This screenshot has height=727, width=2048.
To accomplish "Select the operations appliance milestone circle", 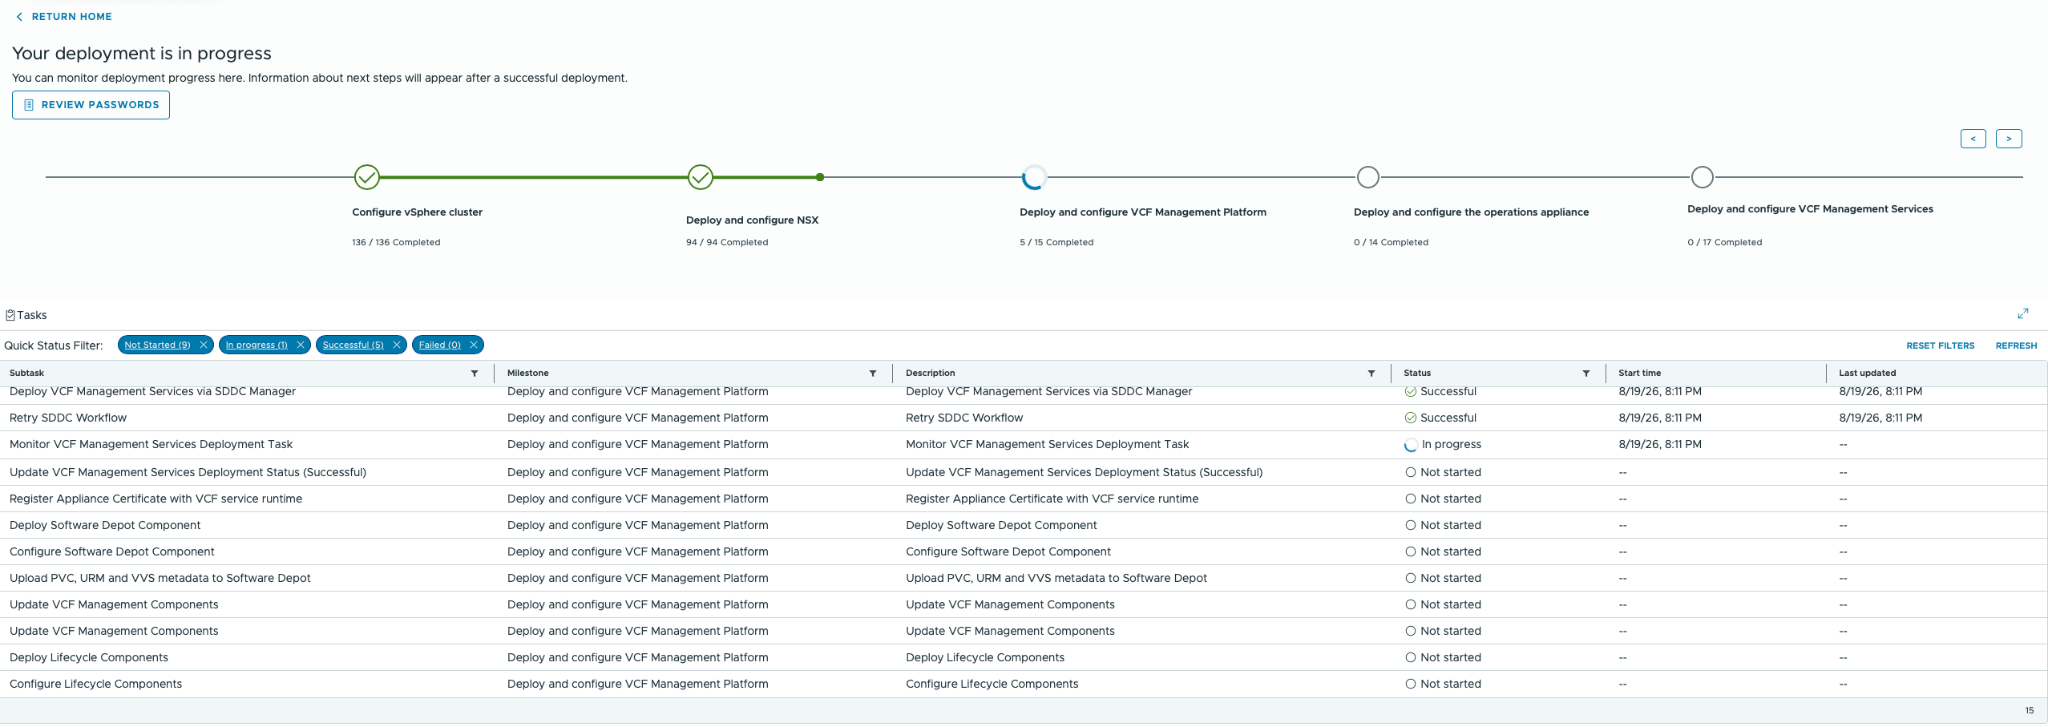I will (1368, 177).
